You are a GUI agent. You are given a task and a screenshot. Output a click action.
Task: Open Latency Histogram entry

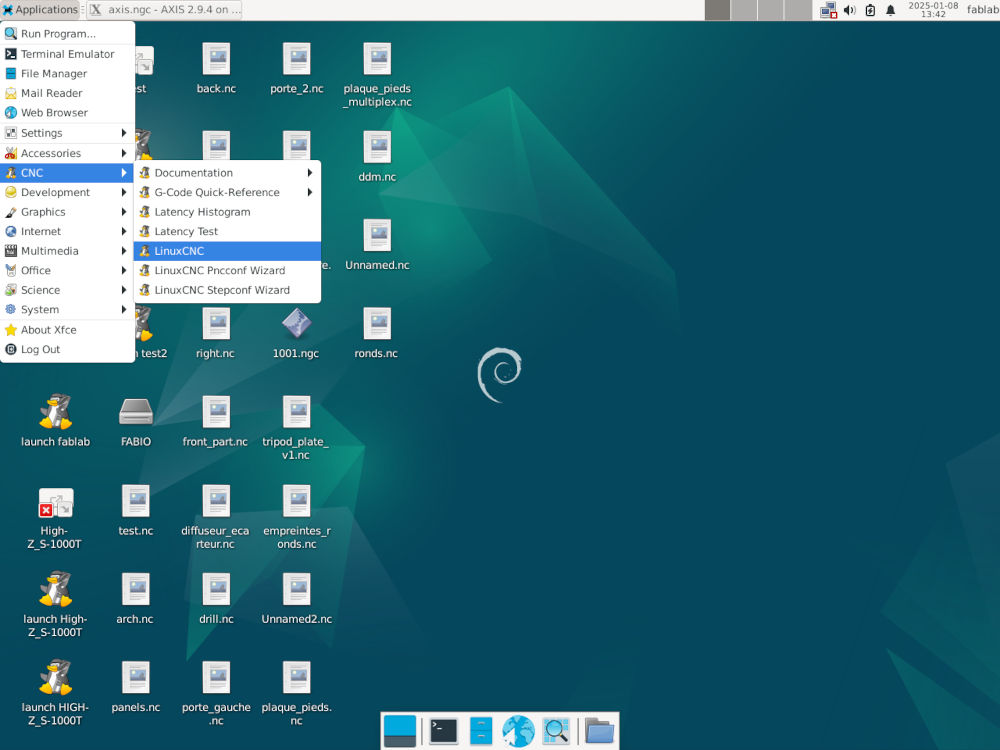coord(227,212)
